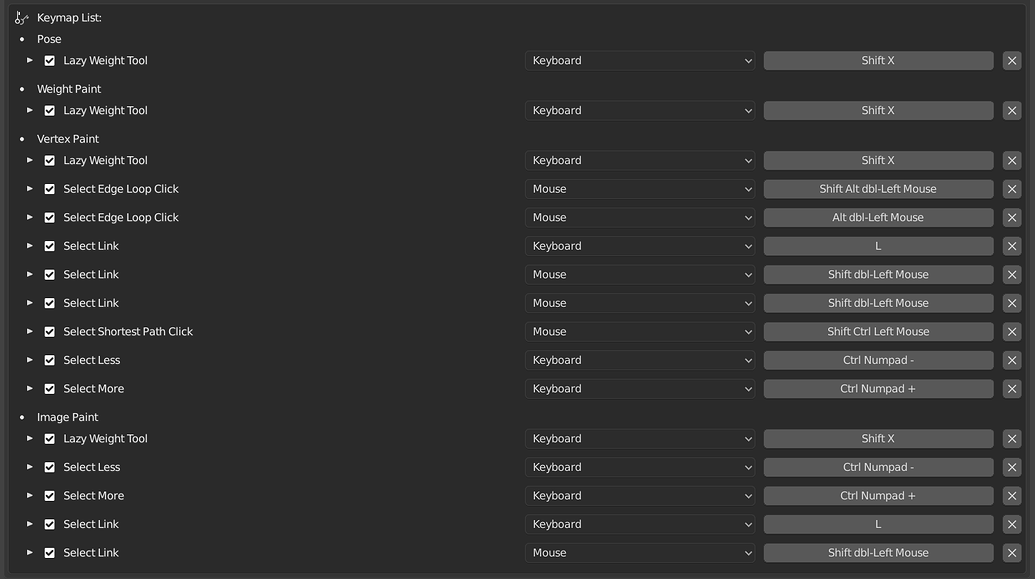Remove Image Paint Select More entry

pos(1012,496)
